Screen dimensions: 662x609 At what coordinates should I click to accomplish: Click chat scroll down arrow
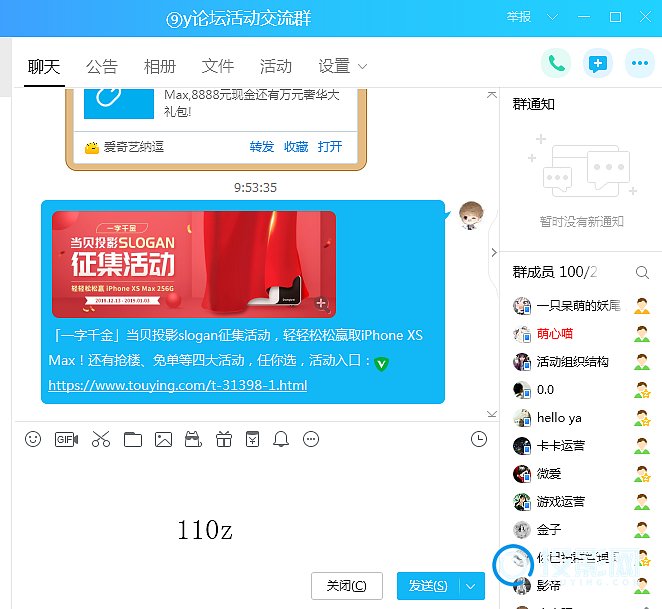pyautogui.click(x=491, y=414)
